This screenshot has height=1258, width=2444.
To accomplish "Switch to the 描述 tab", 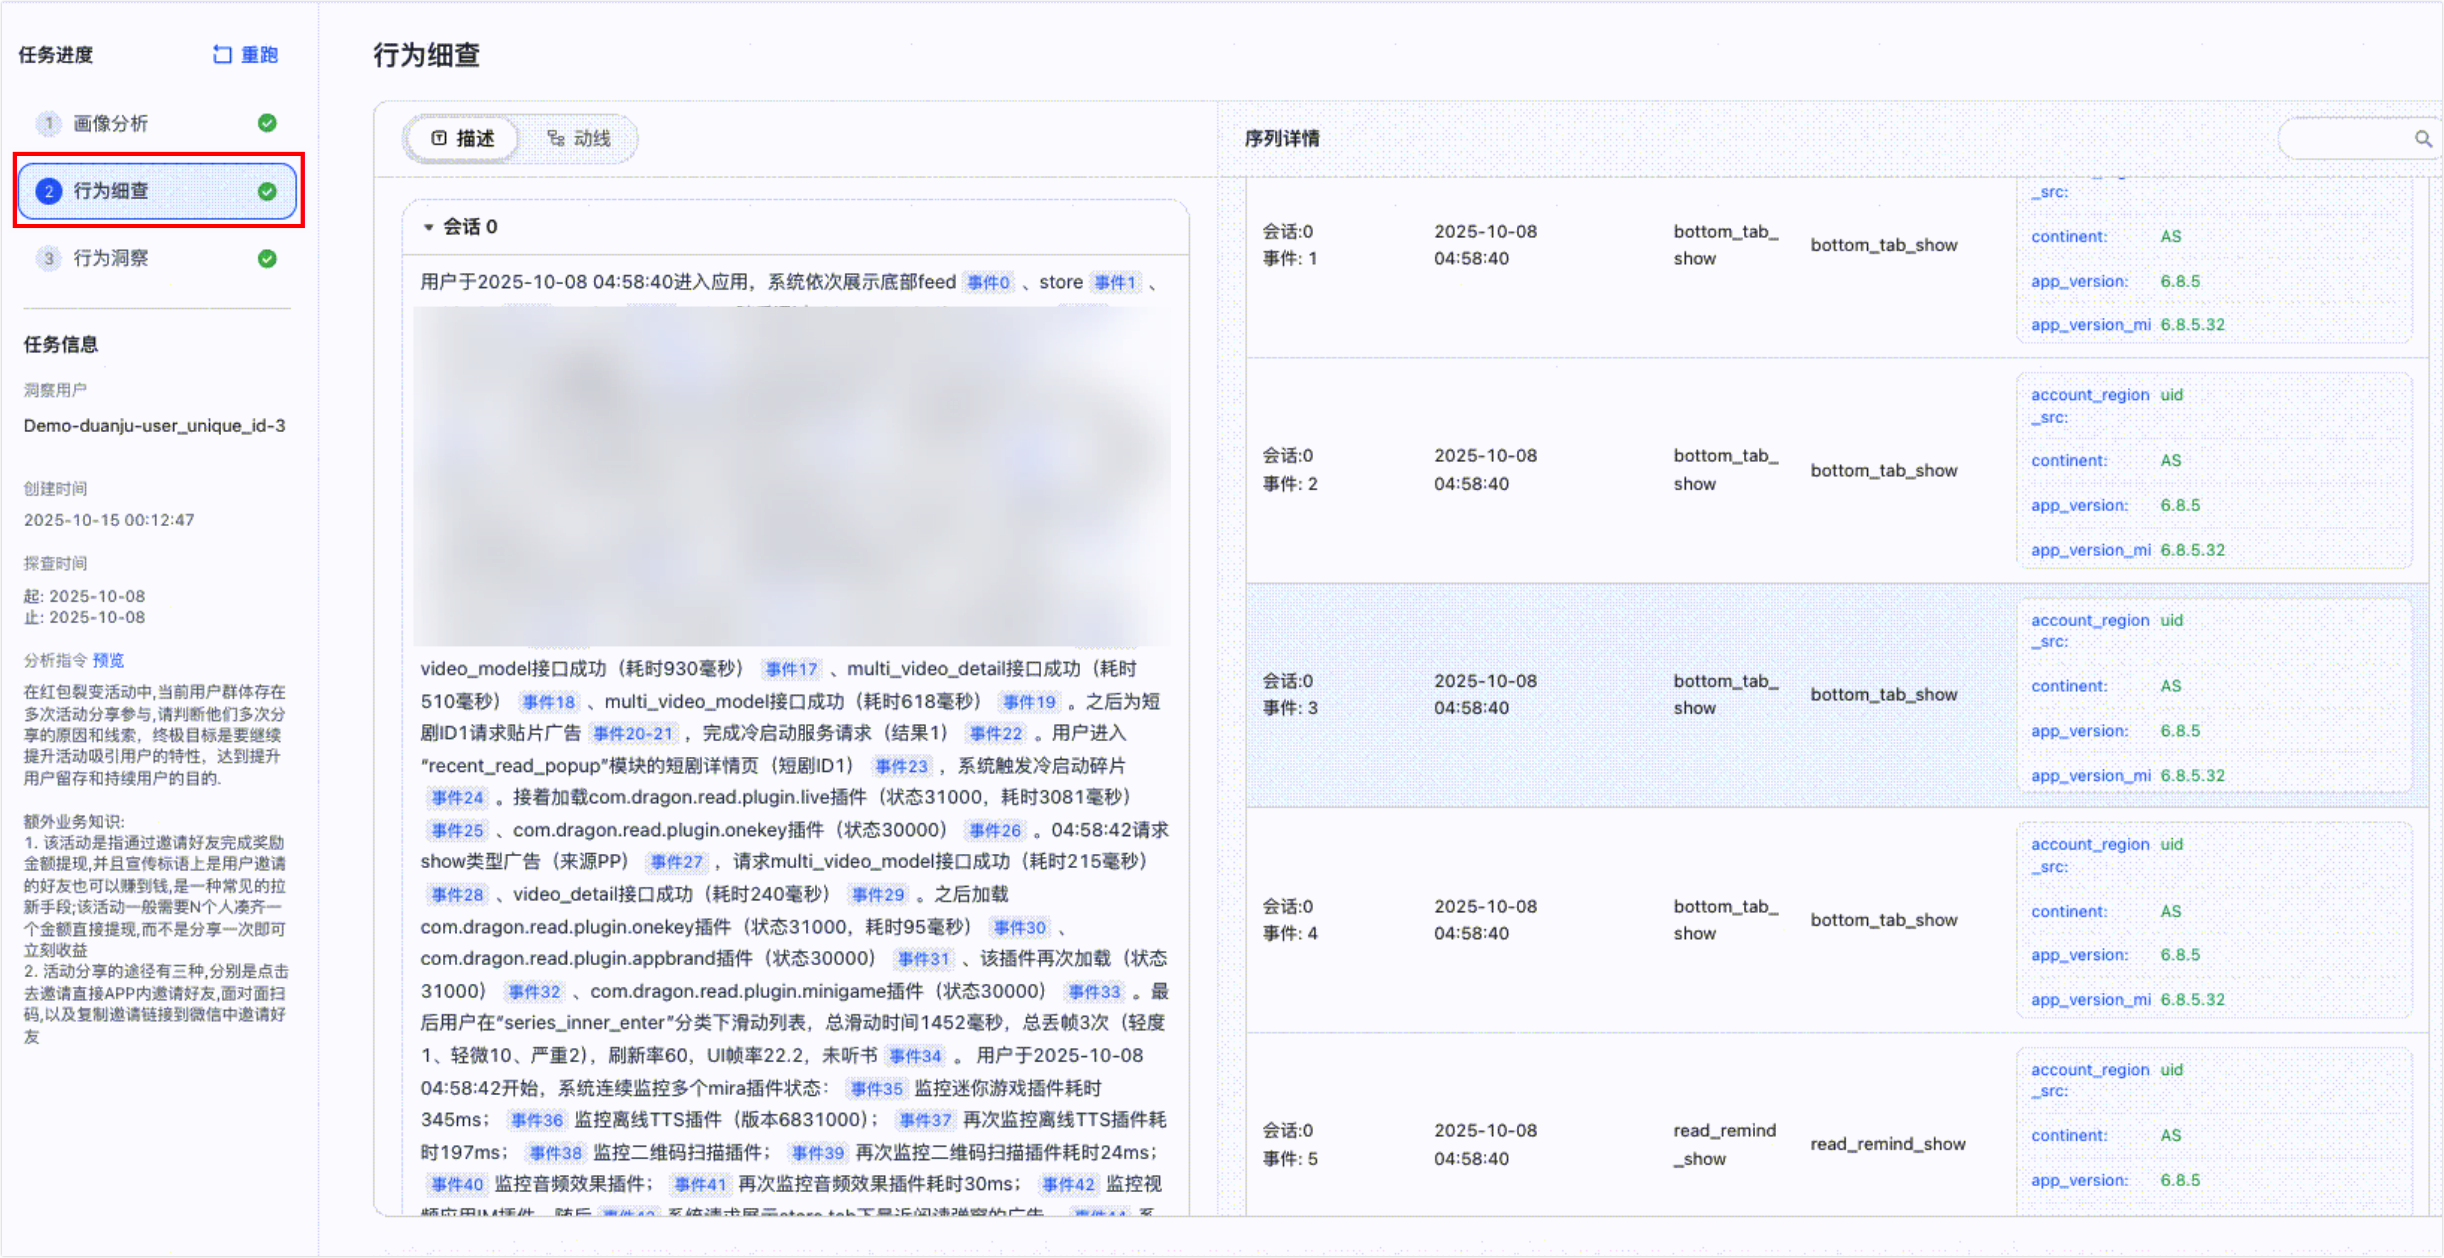I will point(462,138).
